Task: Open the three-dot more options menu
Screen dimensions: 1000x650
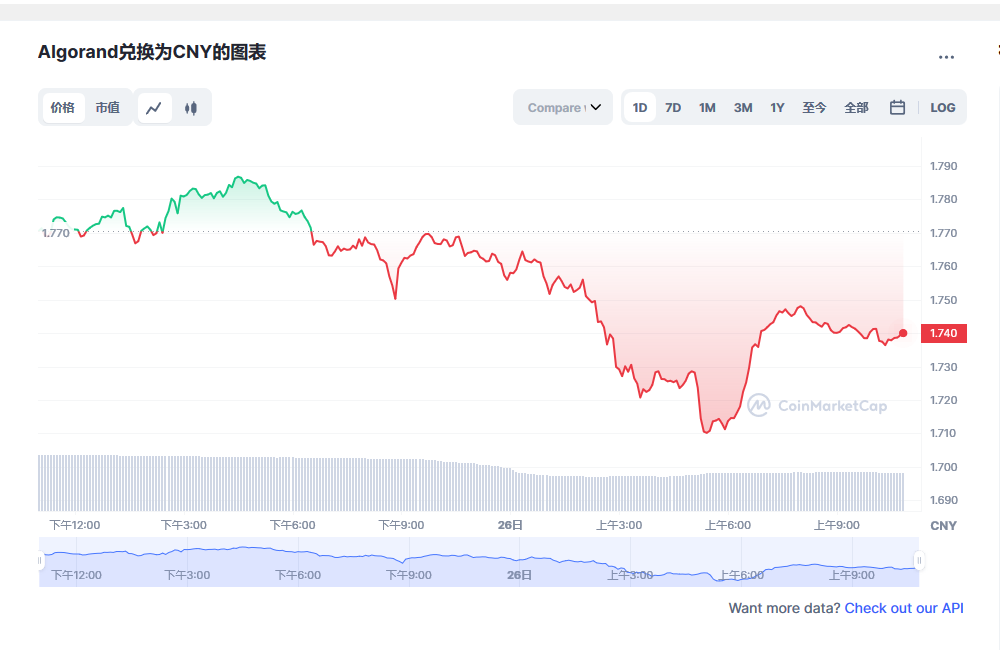Action: pyautogui.click(x=946, y=57)
